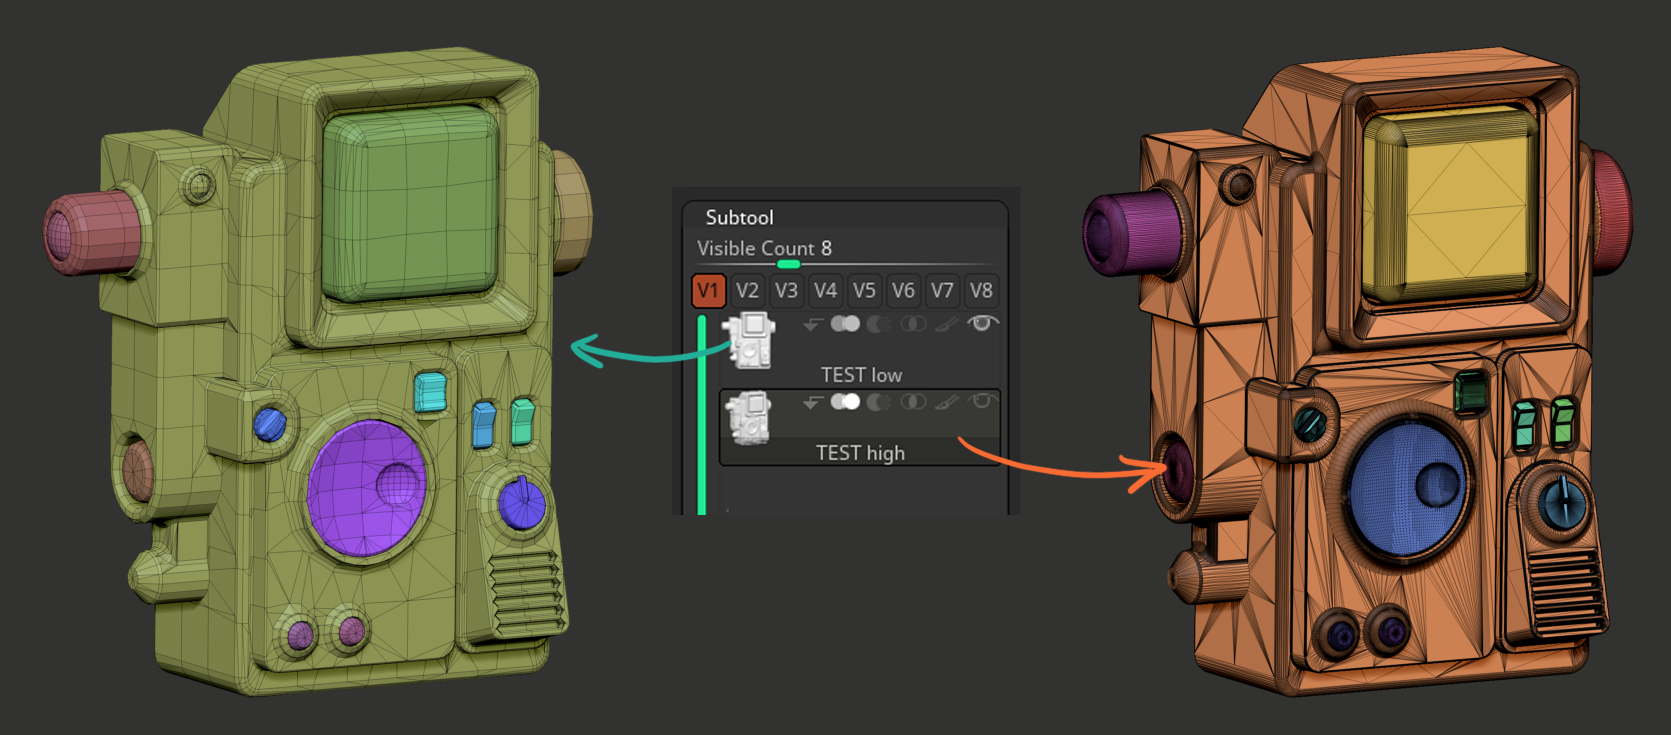Select the V2 visibility set
The image size is (1671, 735).
coord(747,291)
